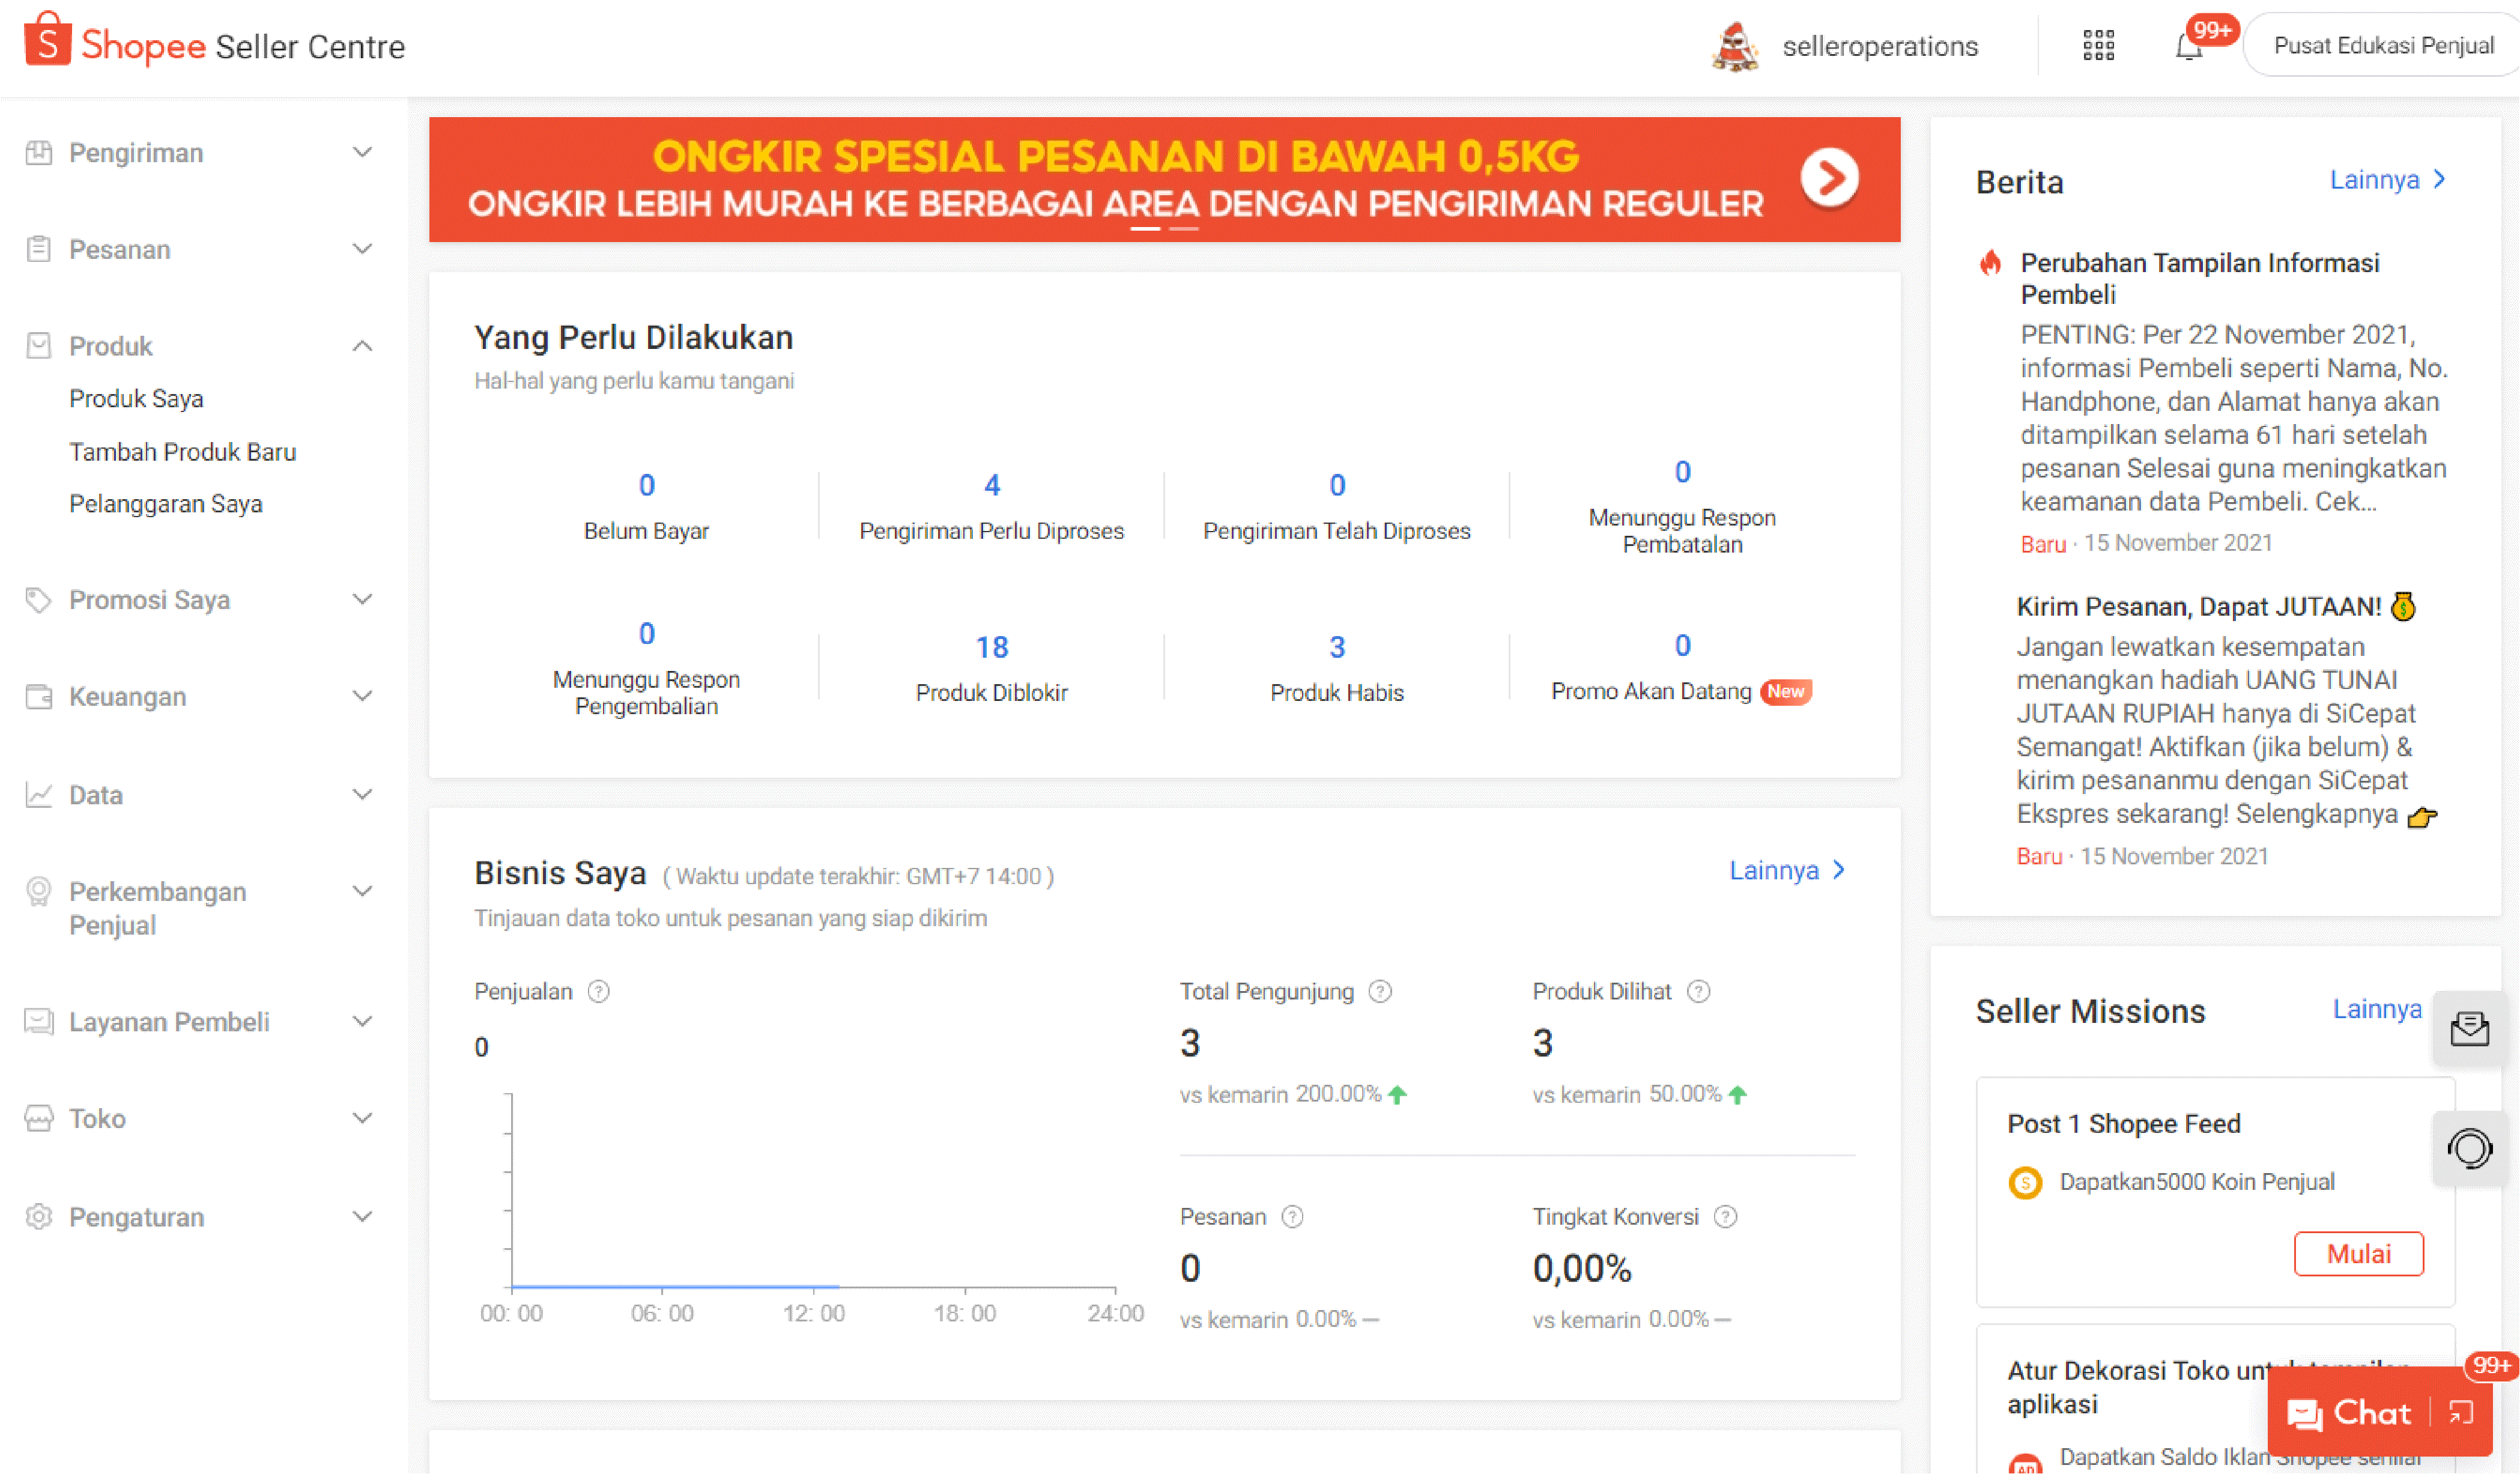The width and height of the screenshot is (2520, 1474).
Task: Click the floating support headset icon
Action: click(2471, 1148)
